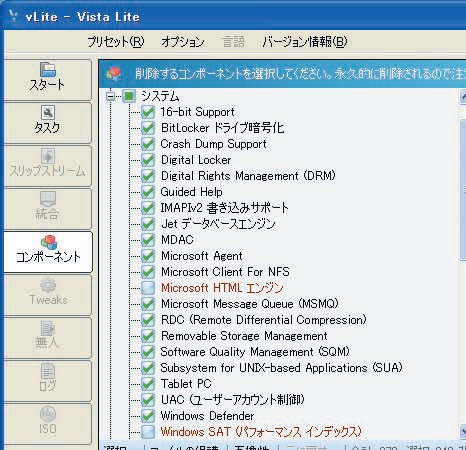The image size is (466, 450).
Task: Click the vLite title bar app icon
Action: (x=12, y=16)
